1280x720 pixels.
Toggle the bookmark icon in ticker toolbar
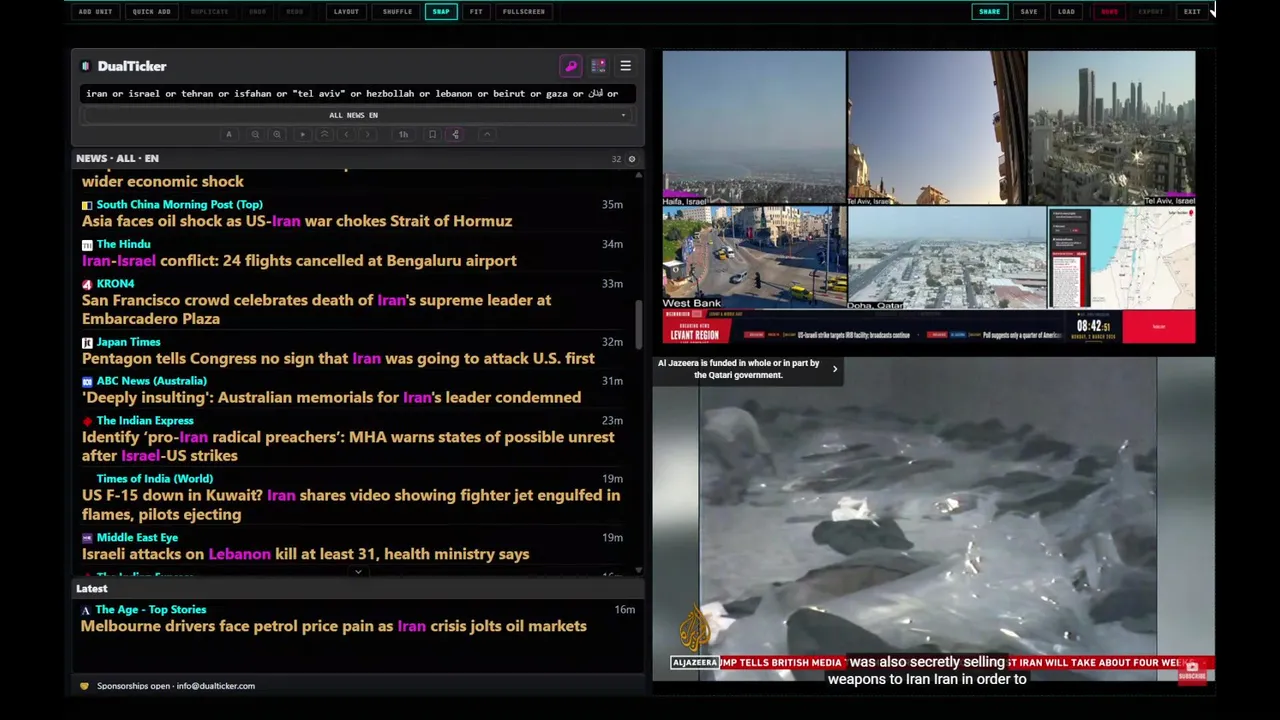(432, 134)
